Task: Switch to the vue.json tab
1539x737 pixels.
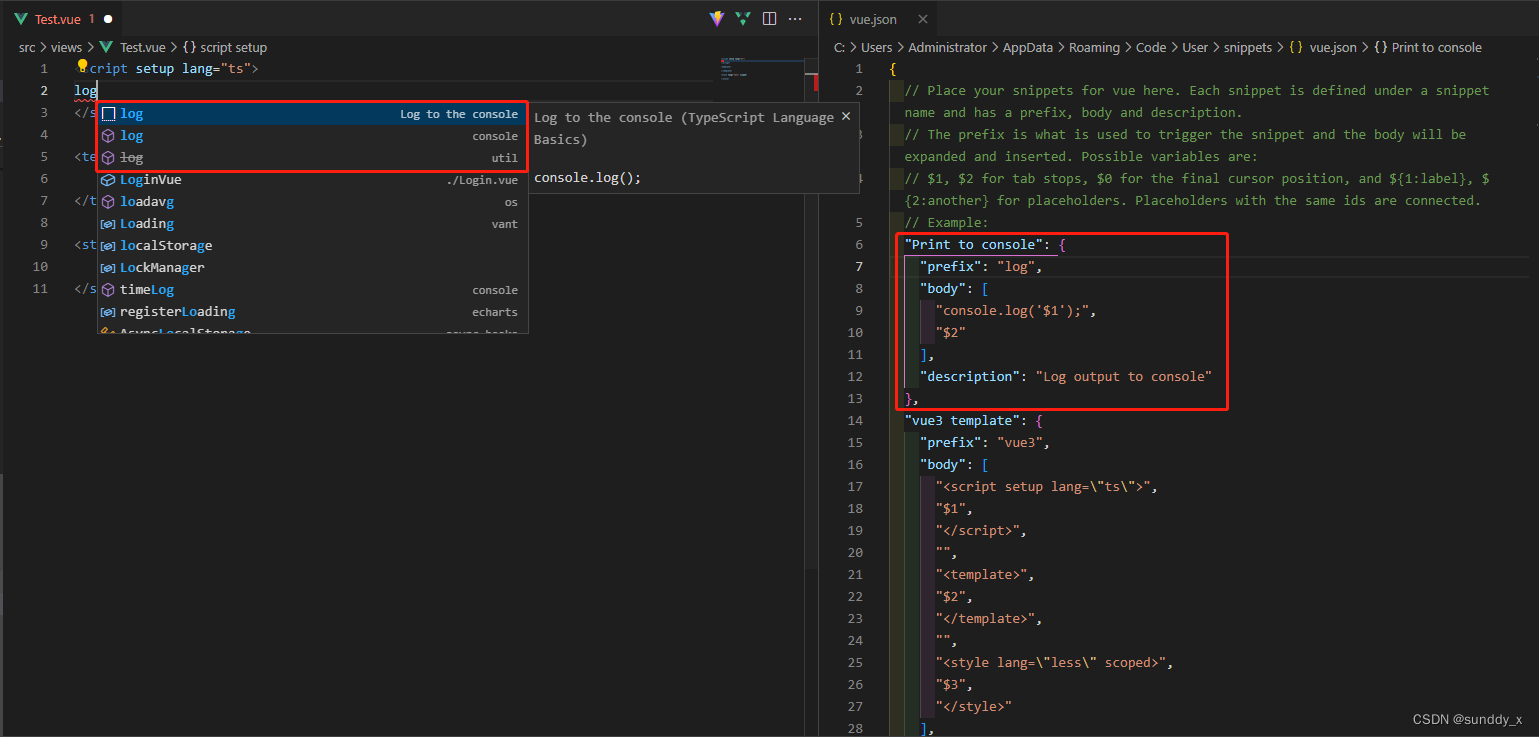Action: [x=879, y=19]
